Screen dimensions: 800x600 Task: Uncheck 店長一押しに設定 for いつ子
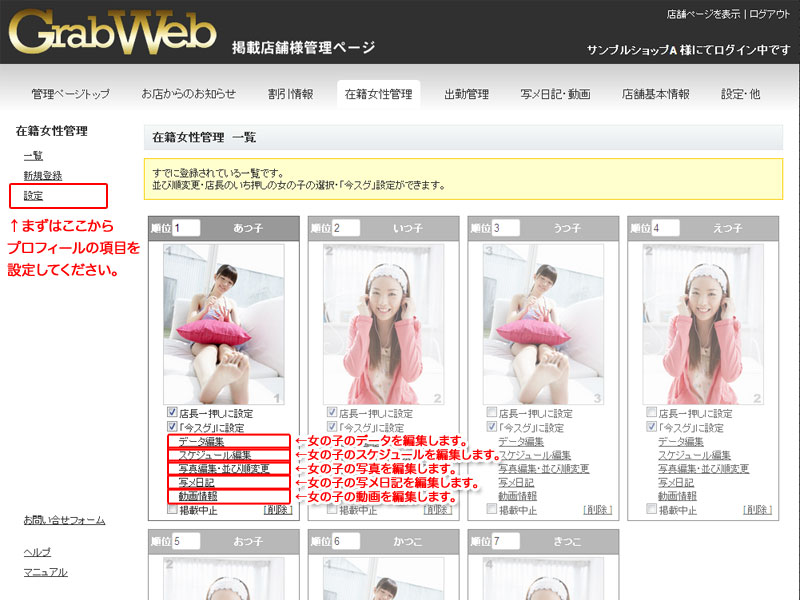pos(332,412)
